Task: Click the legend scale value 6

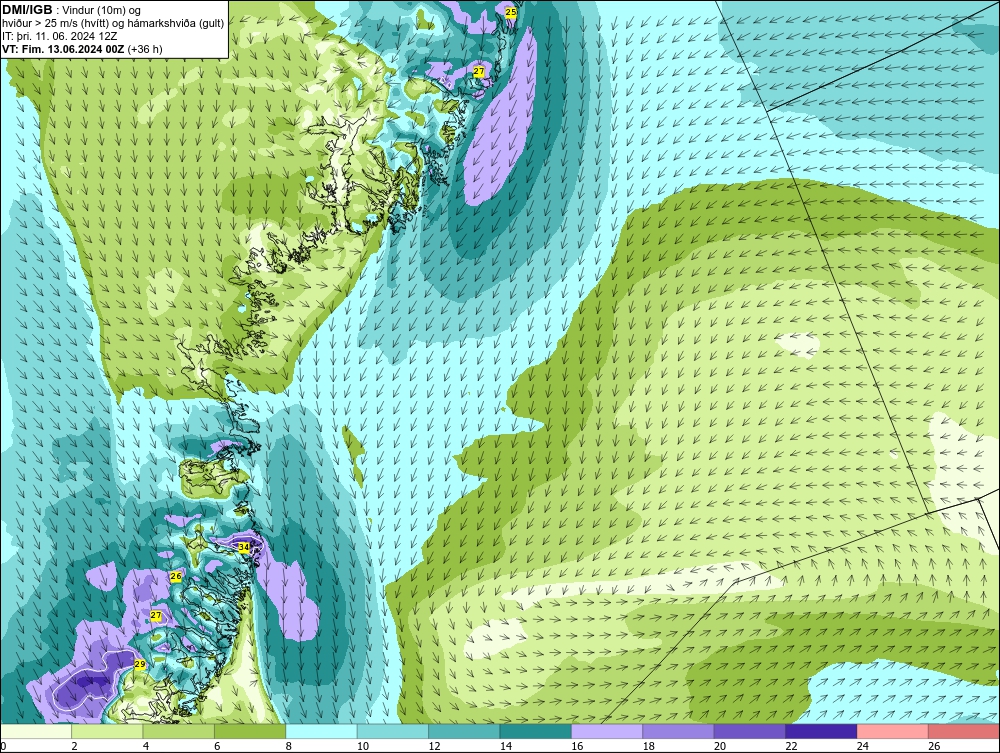Action: 217,747
